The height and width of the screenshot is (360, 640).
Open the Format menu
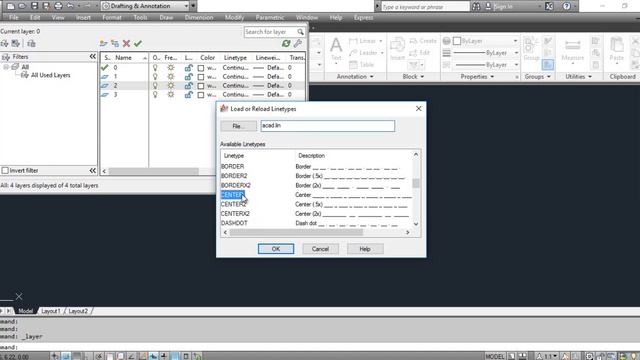click(x=112, y=18)
